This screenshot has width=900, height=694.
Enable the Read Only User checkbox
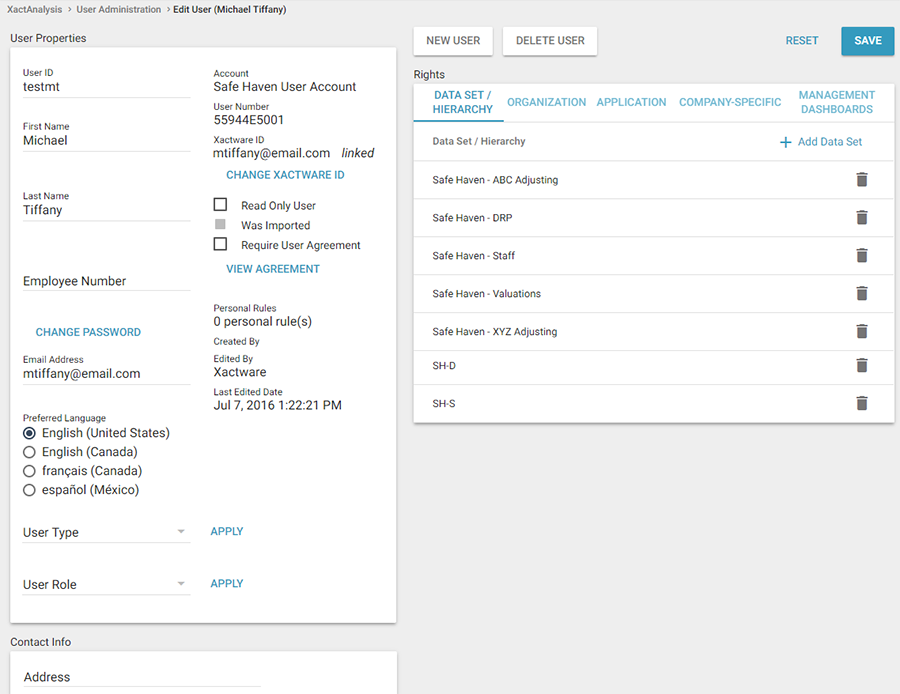point(221,205)
